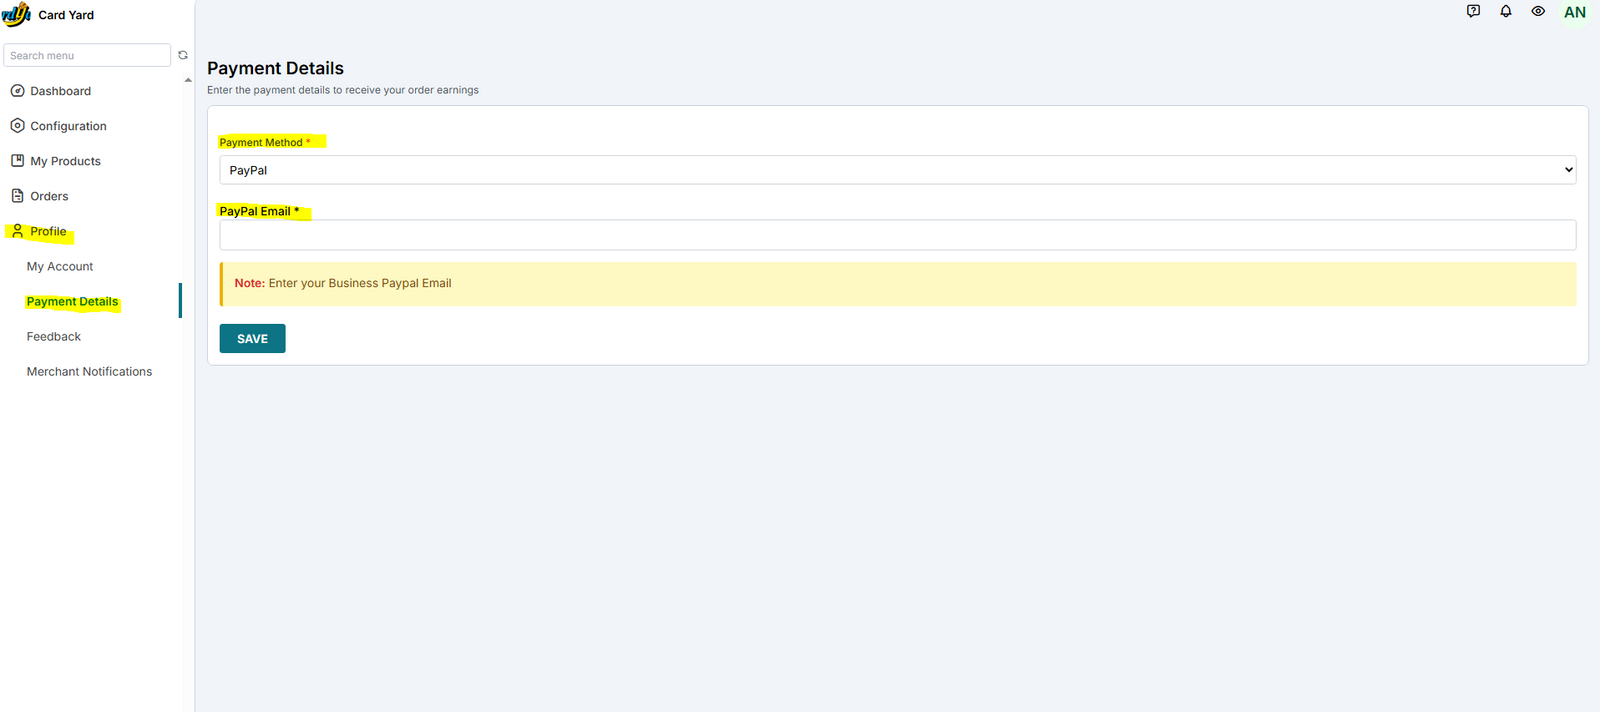Open the AN user avatar menu
The height and width of the screenshot is (712, 1600).
pyautogui.click(x=1575, y=13)
